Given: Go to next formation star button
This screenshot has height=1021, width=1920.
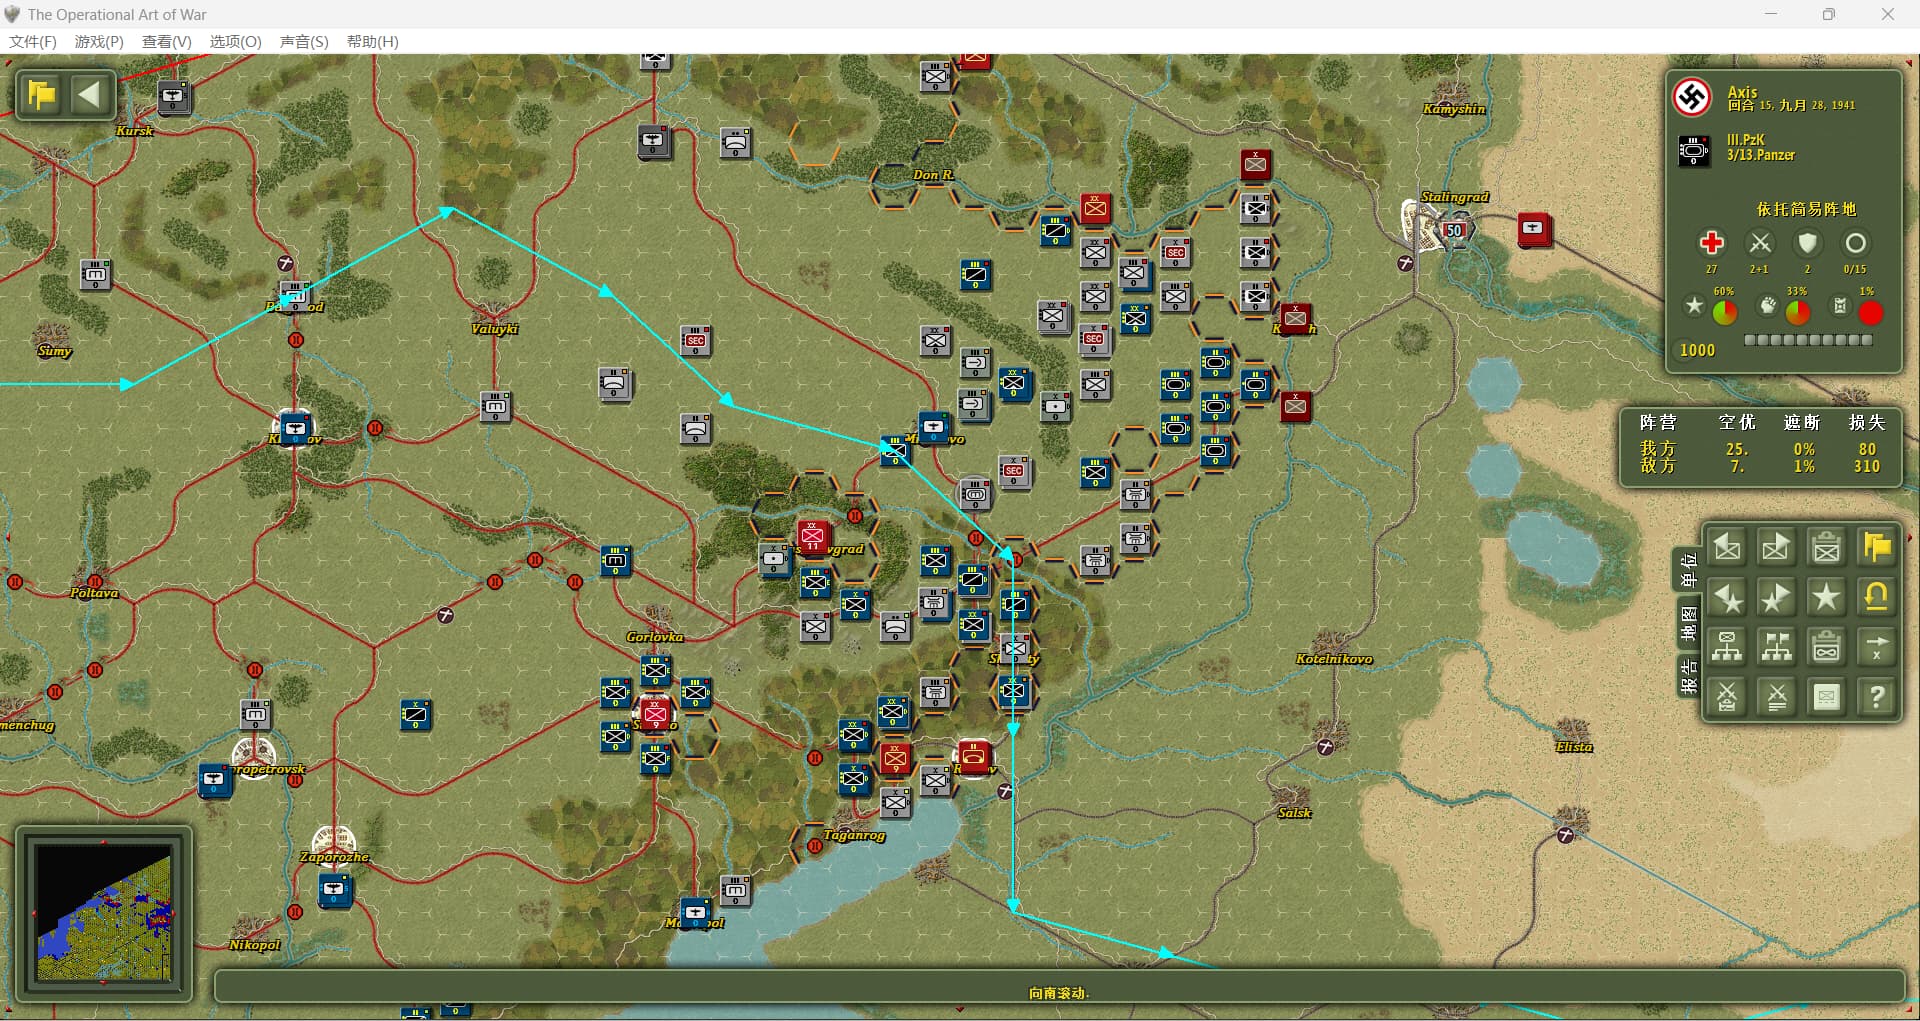Looking at the screenshot, I should (1777, 598).
